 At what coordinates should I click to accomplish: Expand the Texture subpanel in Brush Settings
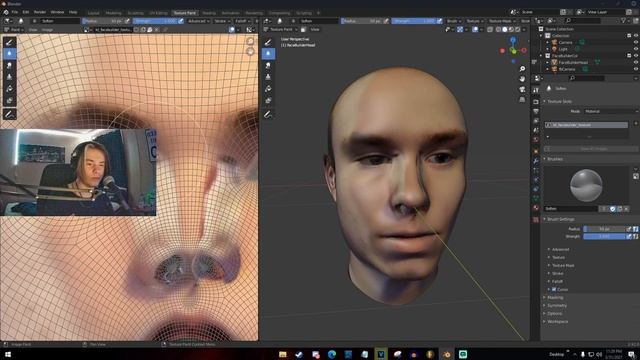558,258
